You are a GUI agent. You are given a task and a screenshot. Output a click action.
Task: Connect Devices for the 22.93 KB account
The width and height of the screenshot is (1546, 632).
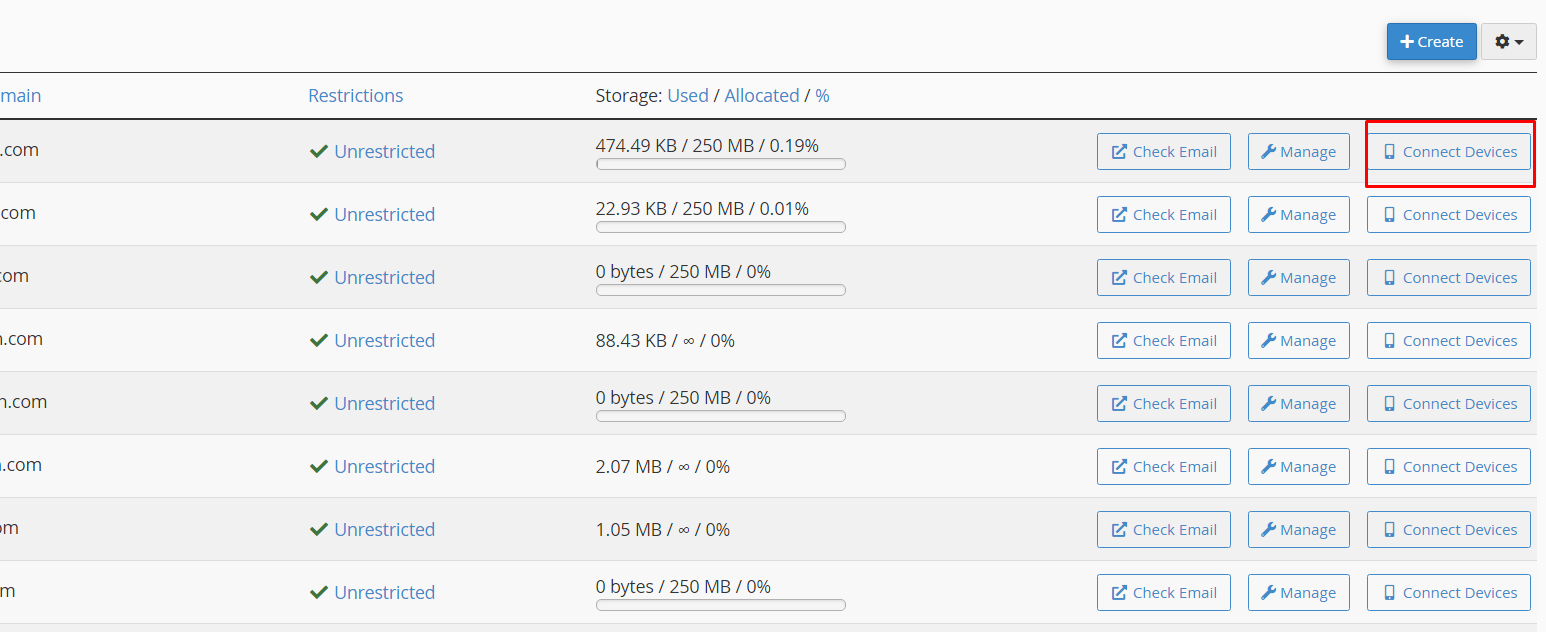[x=1448, y=215]
